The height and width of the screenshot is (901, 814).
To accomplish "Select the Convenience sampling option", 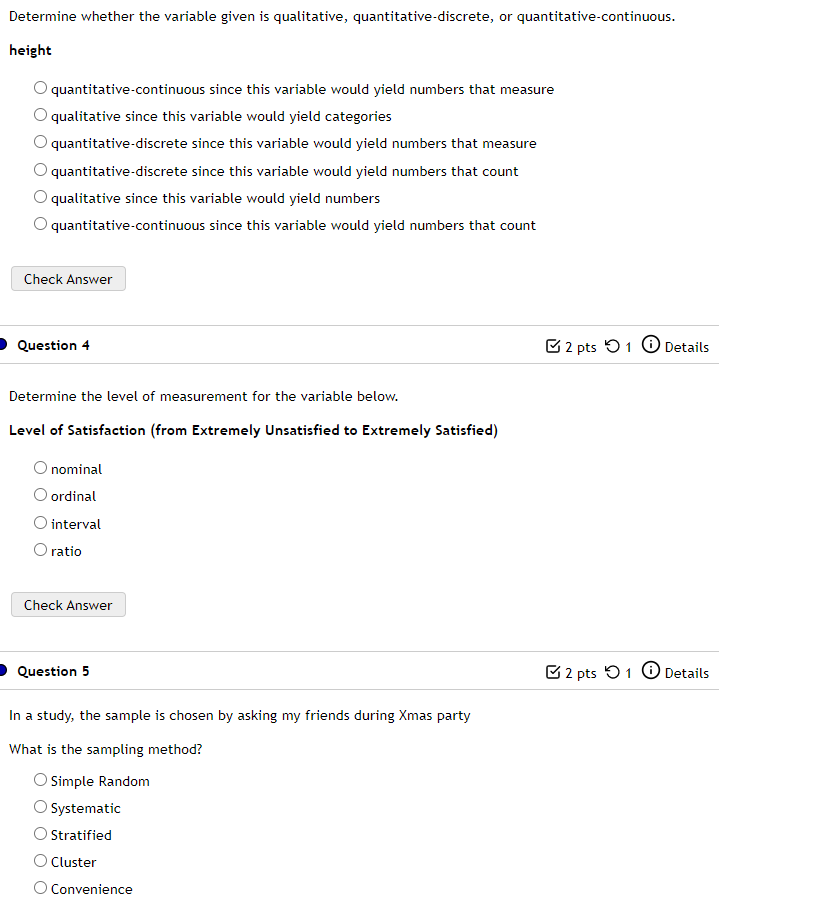I will [40, 887].
